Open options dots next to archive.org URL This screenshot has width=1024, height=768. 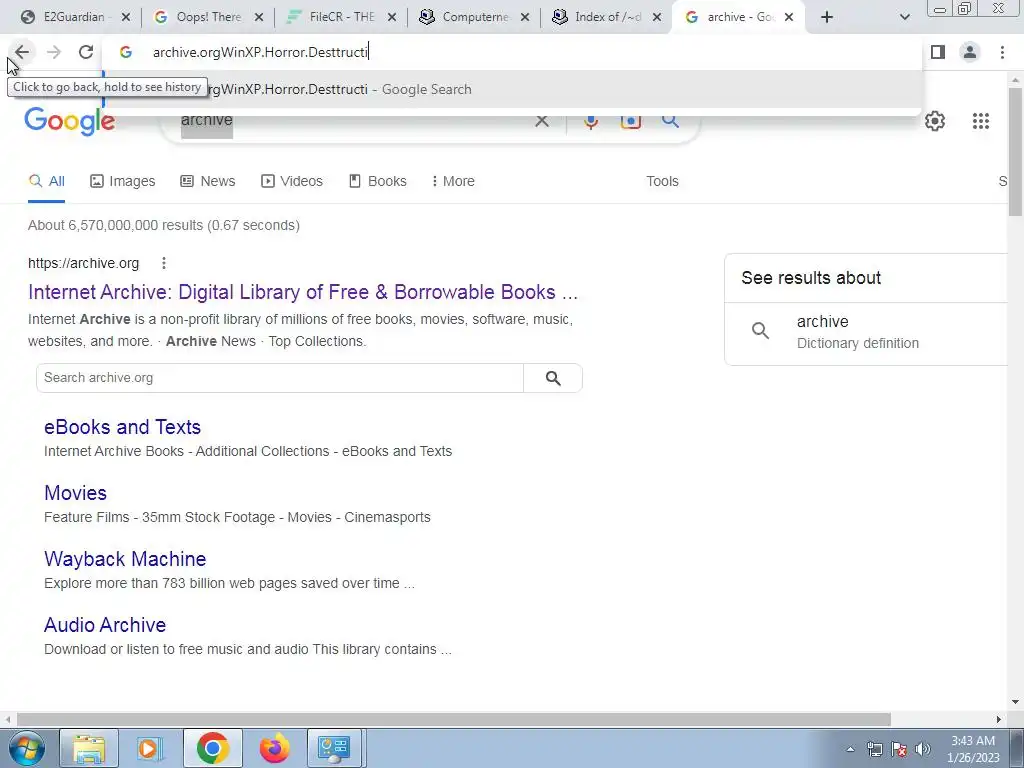[164, 263]
